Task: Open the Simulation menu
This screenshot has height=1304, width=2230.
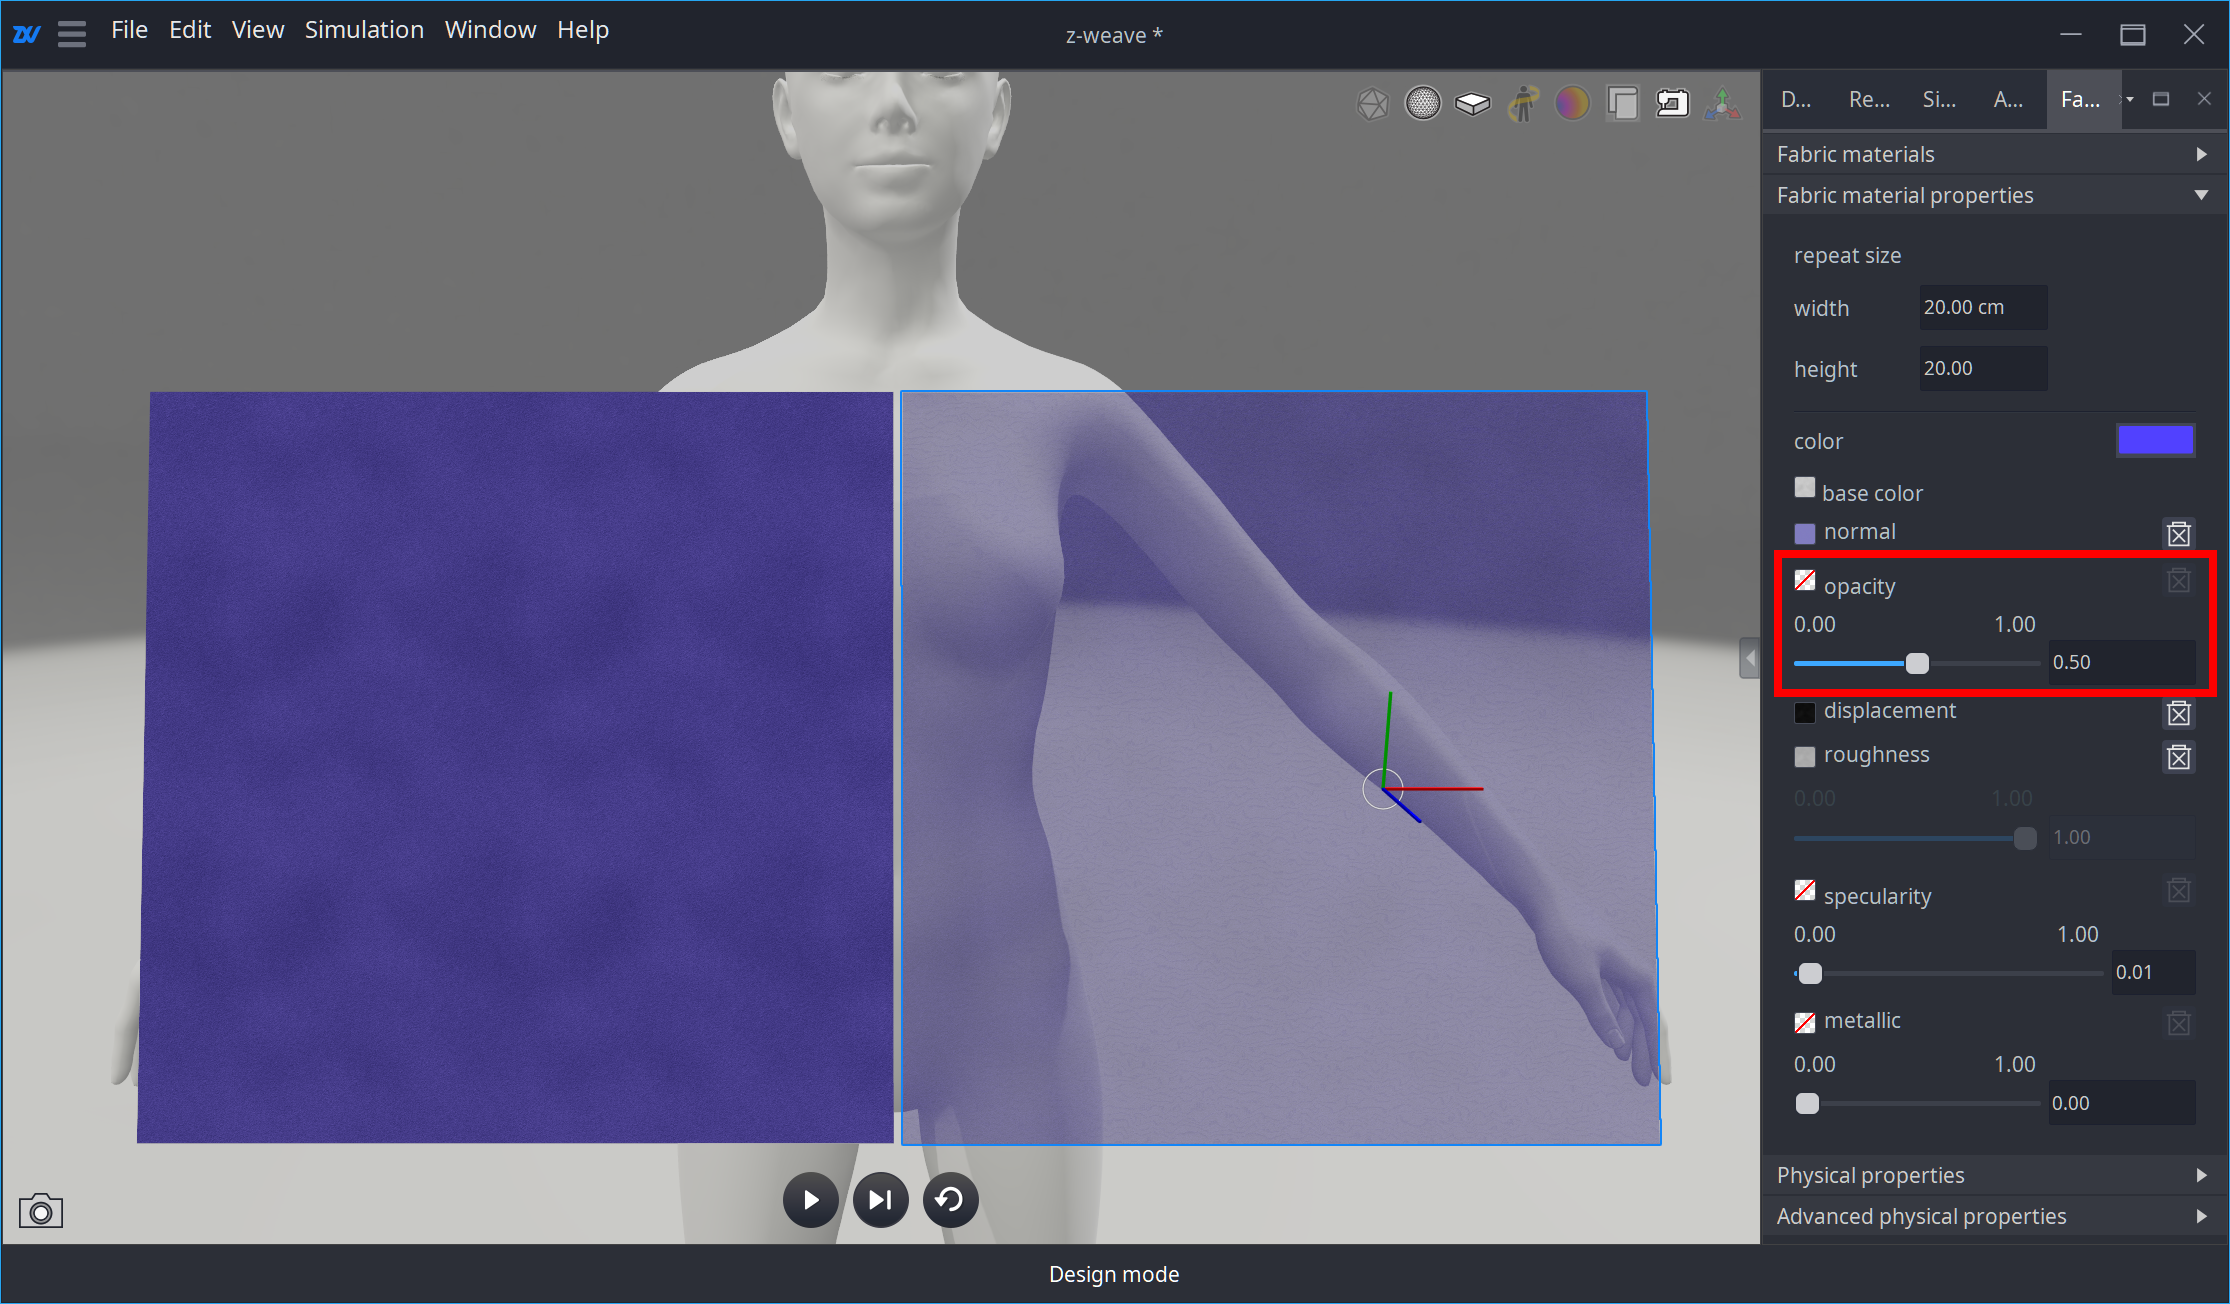Action: (364, 30)
